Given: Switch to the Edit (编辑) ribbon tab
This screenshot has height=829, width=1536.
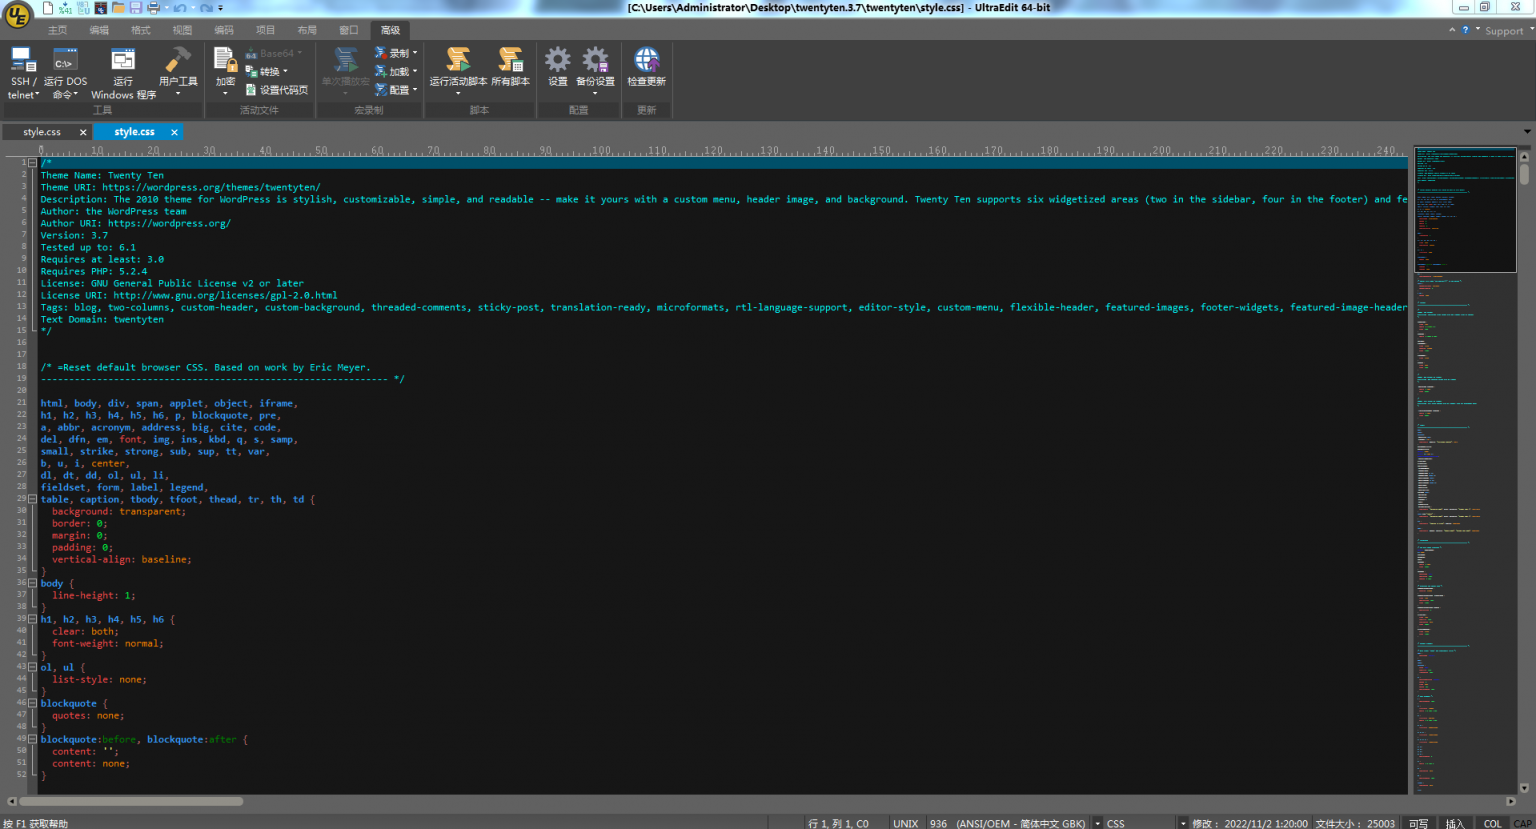Looking at the screenshot, I should tap(99, 30).
